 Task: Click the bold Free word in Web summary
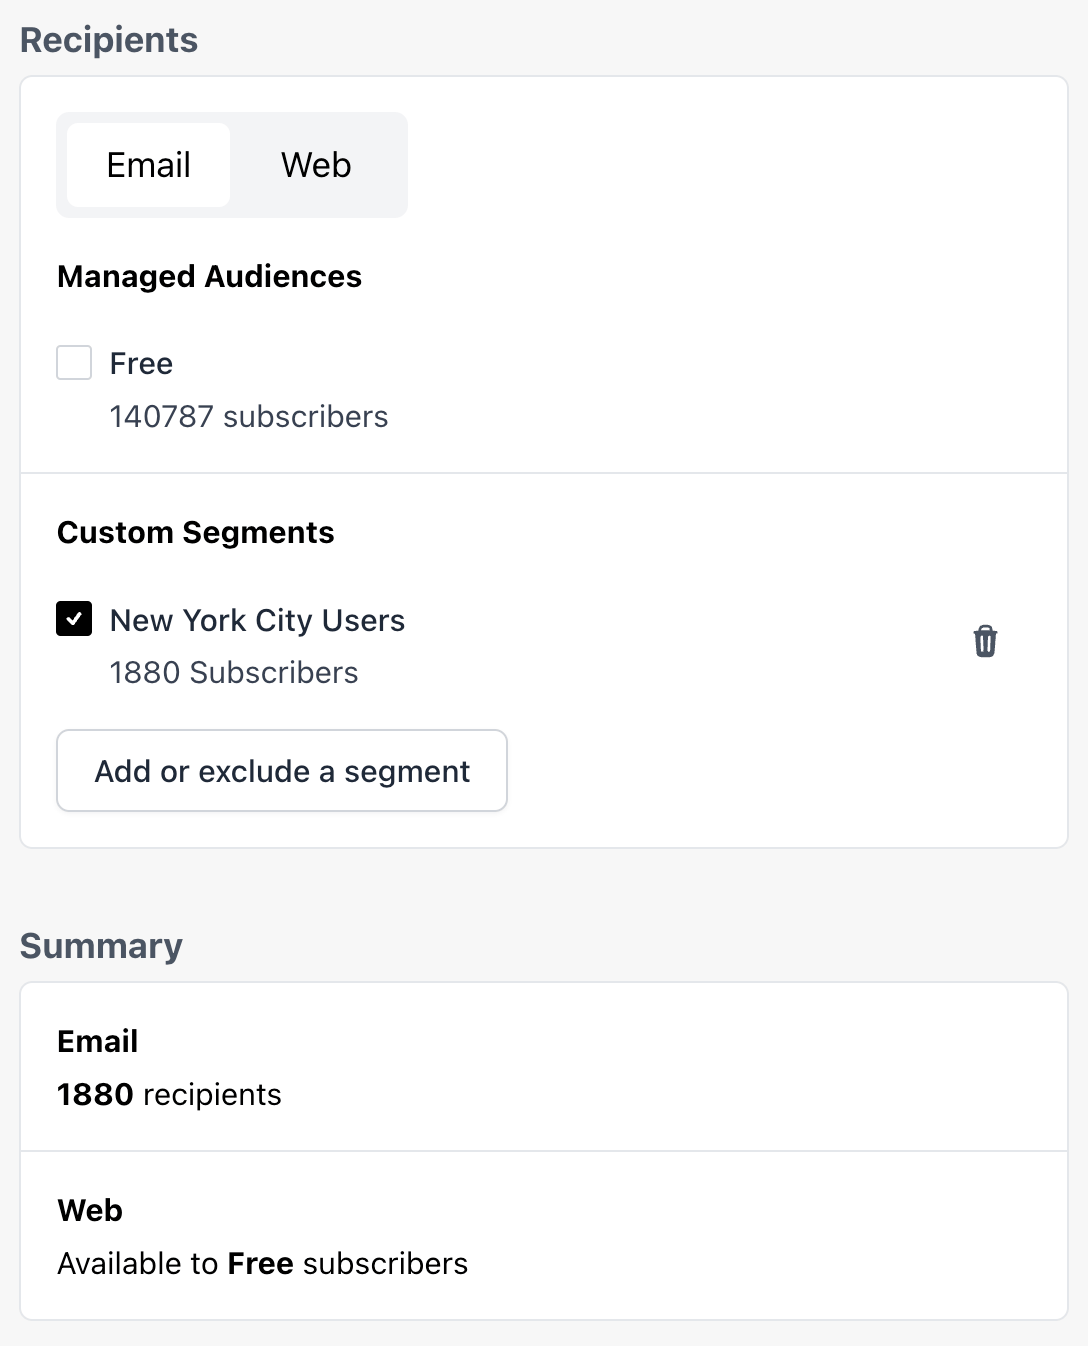point(260,1263)
